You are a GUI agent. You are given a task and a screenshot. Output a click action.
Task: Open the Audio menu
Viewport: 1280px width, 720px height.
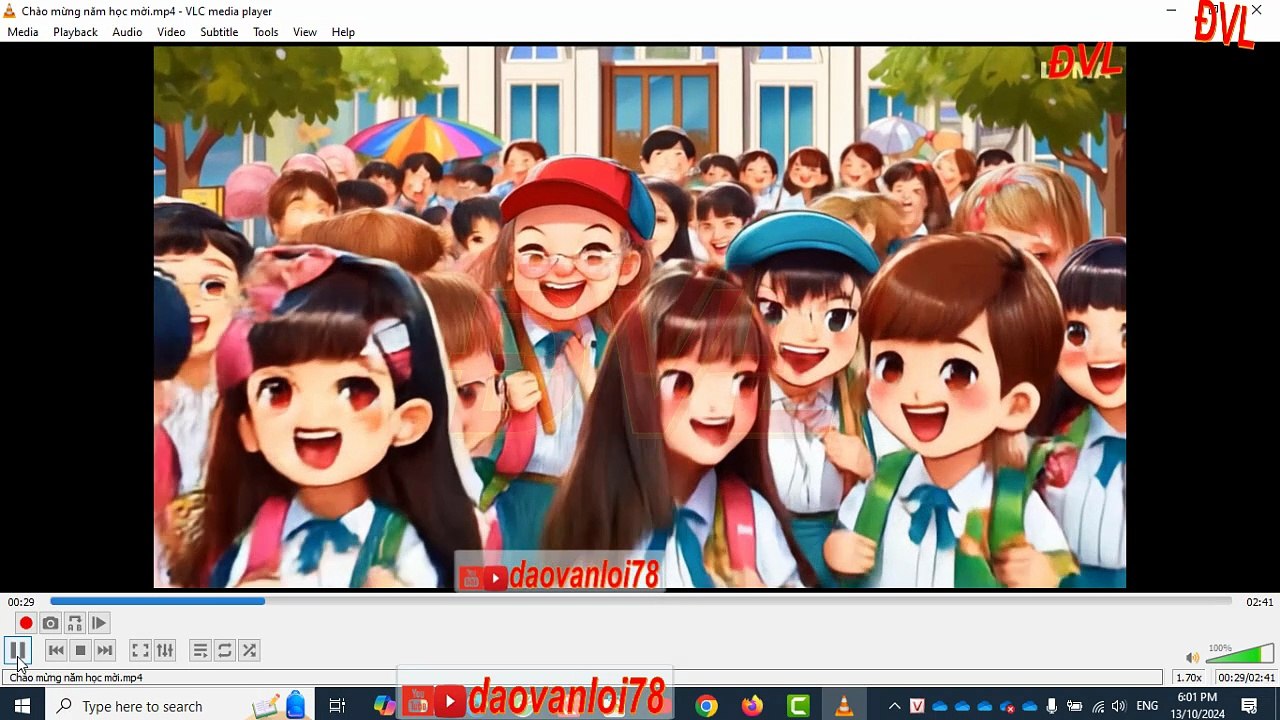click(x=127, y=32)
